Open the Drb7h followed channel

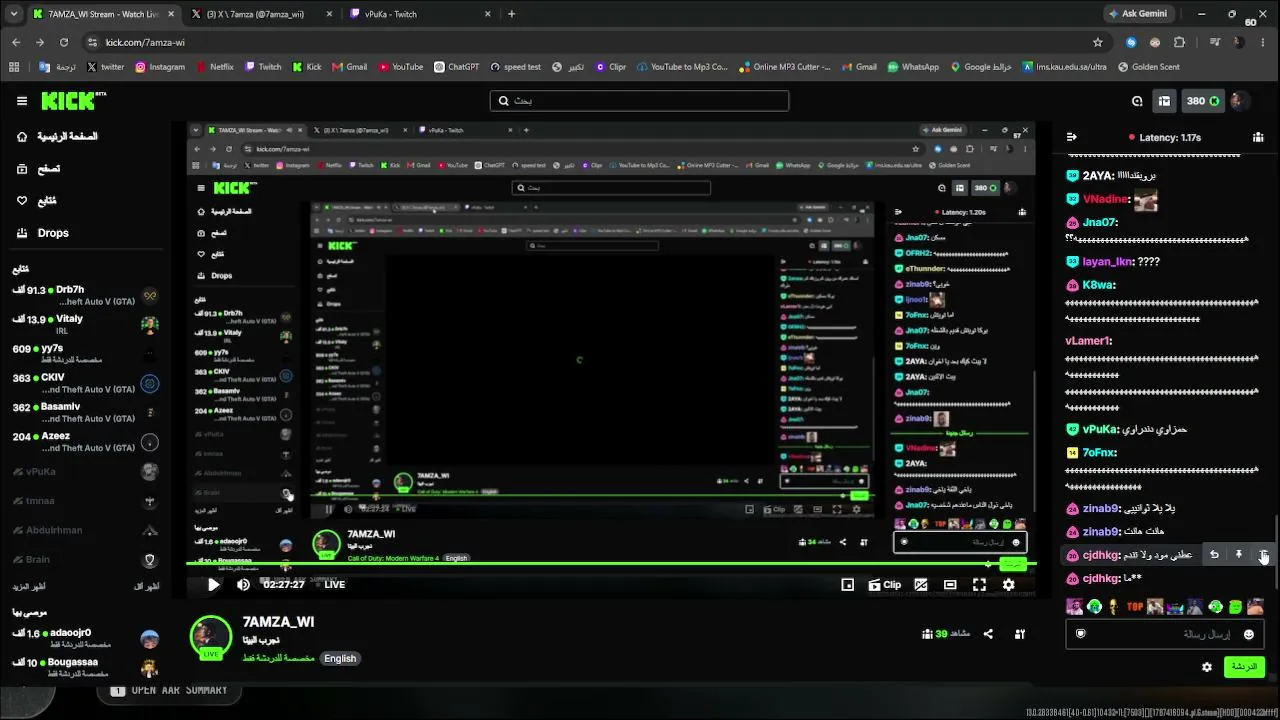pyautogui.click(x=86, y=295)
